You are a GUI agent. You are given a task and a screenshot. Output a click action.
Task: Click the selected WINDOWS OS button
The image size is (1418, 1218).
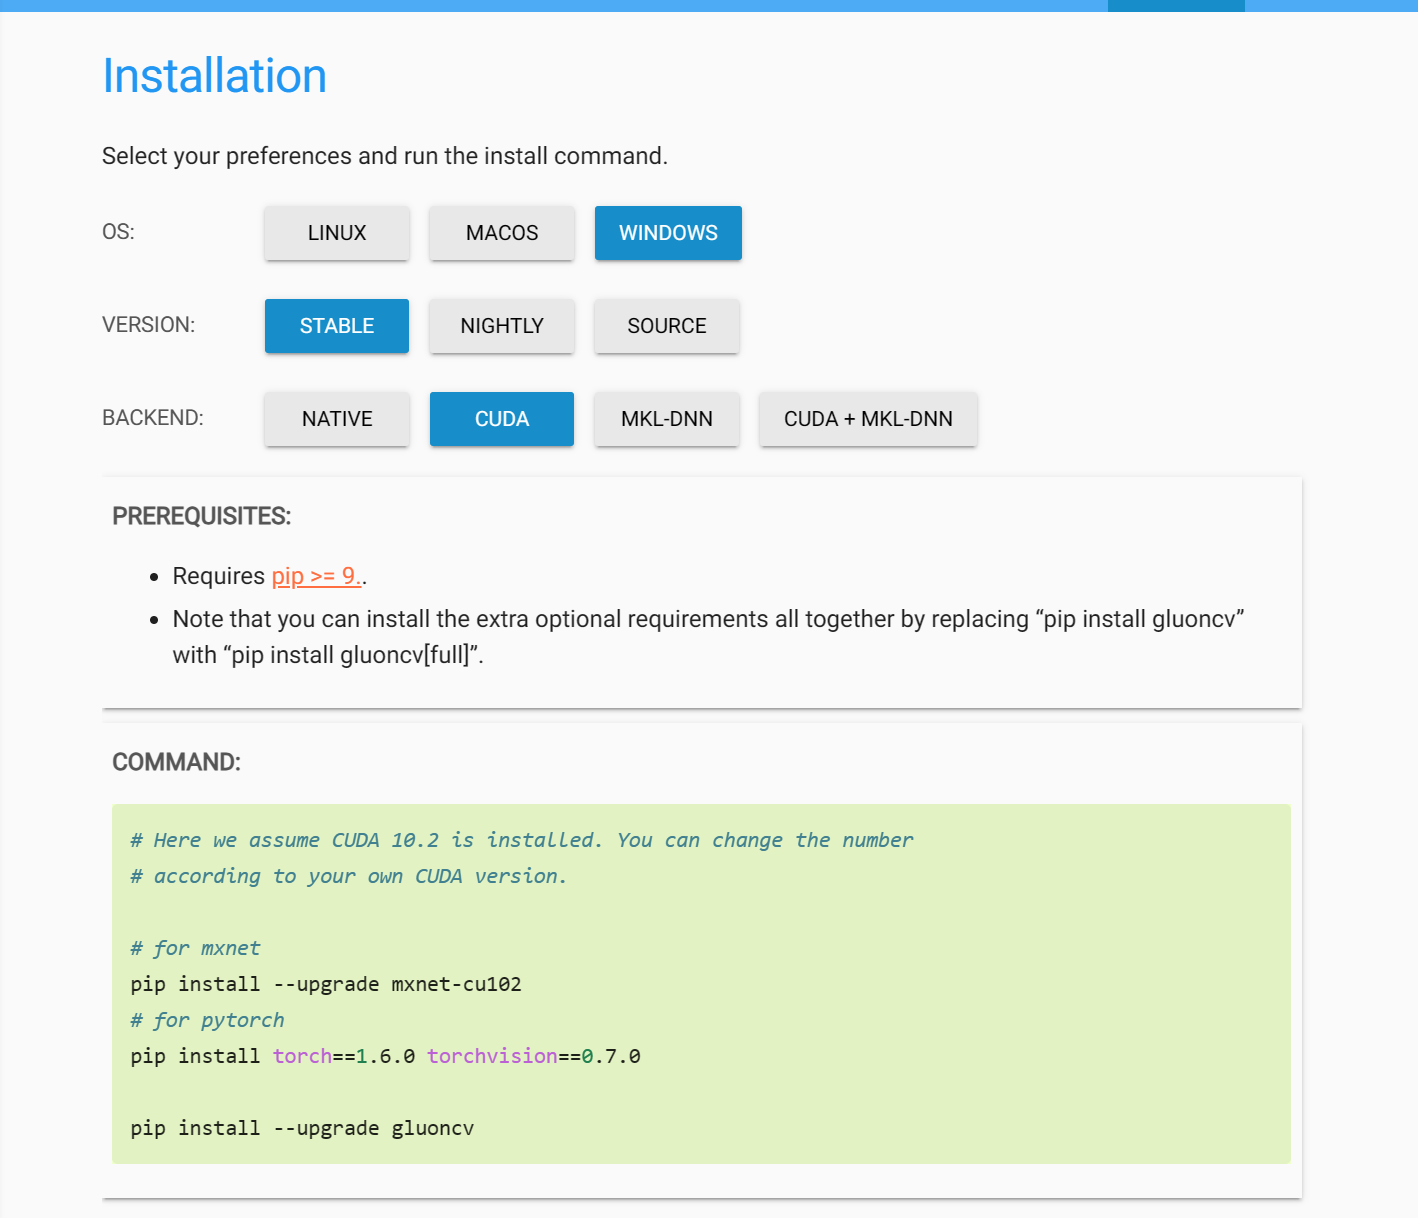(668, 233)
